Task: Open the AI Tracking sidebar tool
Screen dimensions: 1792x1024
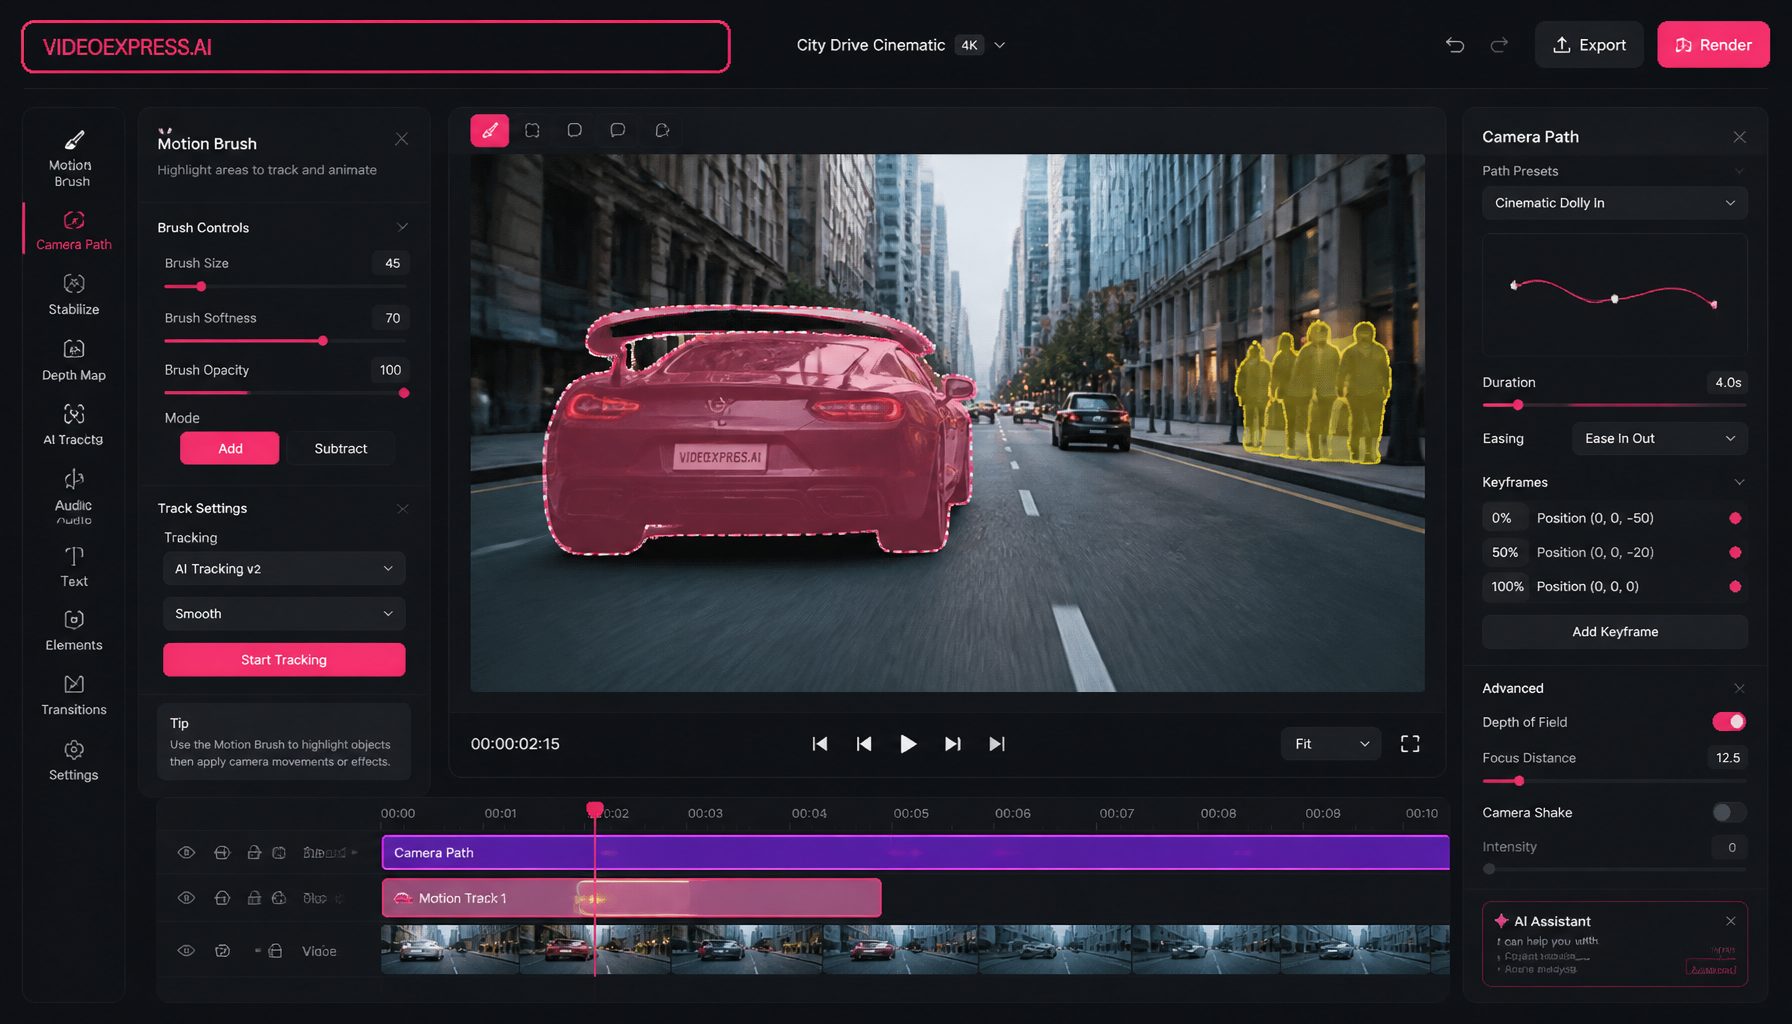Action: (73, 424)
